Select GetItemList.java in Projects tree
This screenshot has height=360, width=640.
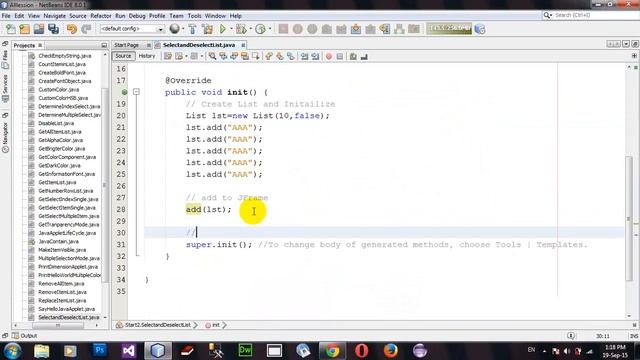57,182
